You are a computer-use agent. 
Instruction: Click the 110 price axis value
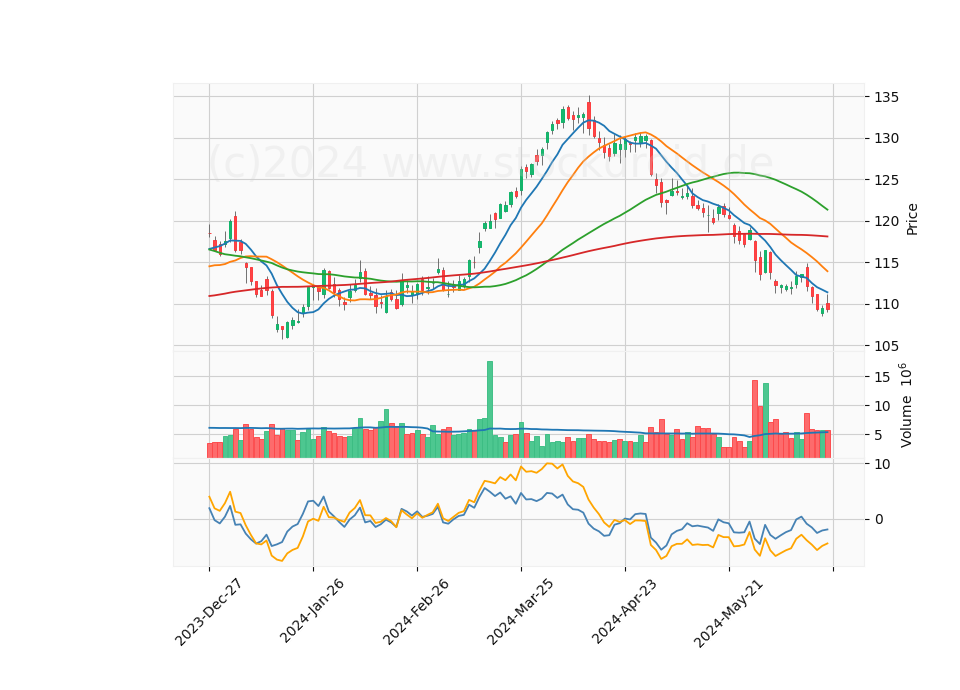pyautogui.click(x=886, y=304)
